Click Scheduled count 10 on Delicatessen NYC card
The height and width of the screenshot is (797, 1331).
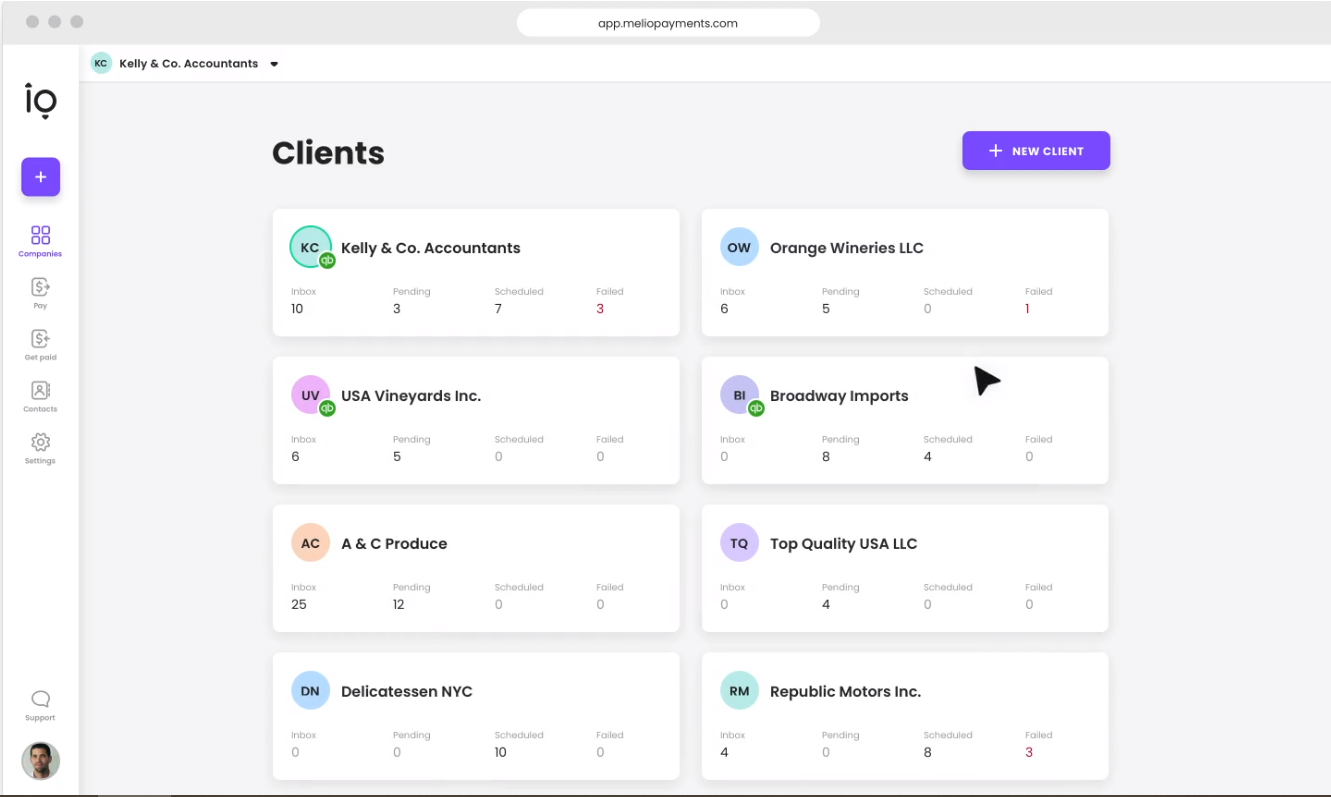coord(501,753)
